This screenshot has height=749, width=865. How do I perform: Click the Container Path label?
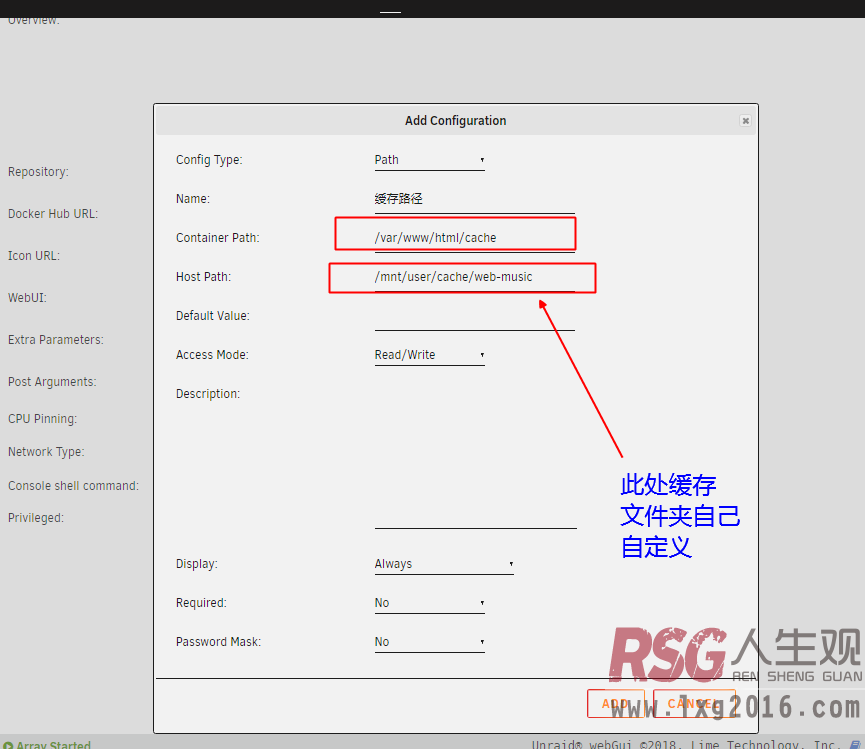217,238
